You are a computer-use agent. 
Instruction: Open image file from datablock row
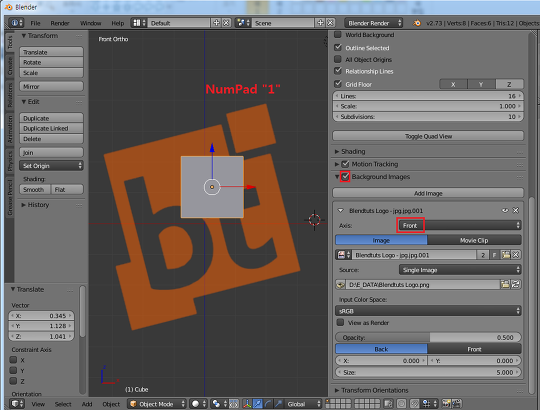(x=506, y=255)
